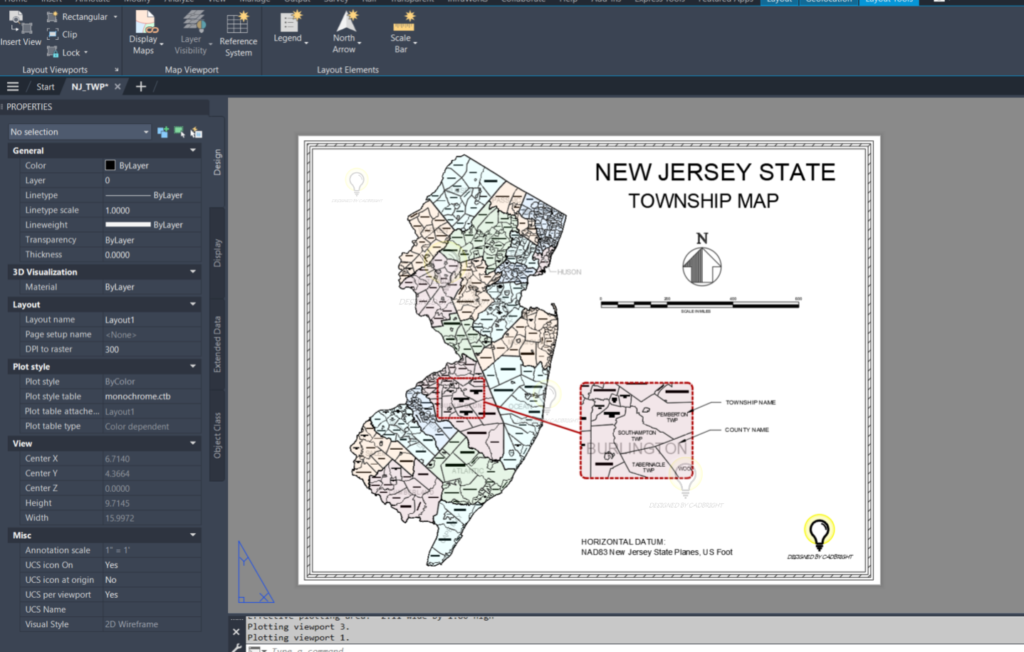Switch to the Start tab
The height and width of the screenshot is (652, 1024).
point(45,87)
